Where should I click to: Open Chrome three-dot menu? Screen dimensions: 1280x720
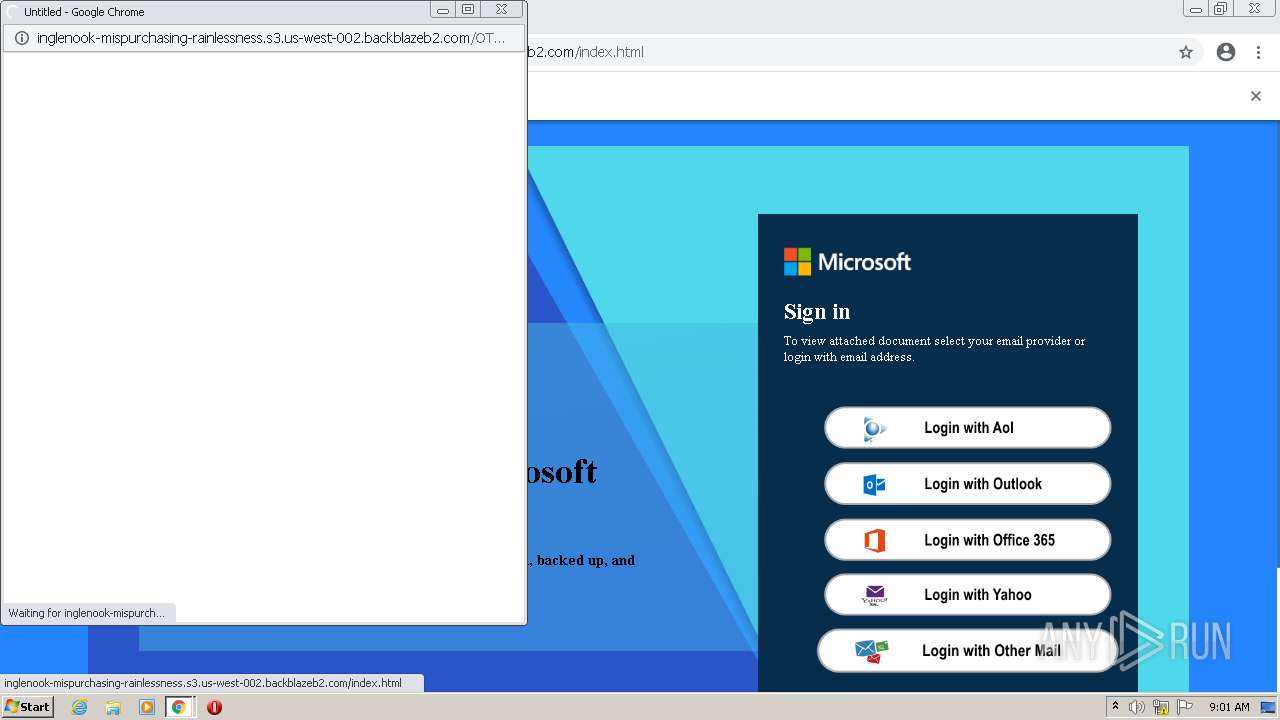(1259, 52)
